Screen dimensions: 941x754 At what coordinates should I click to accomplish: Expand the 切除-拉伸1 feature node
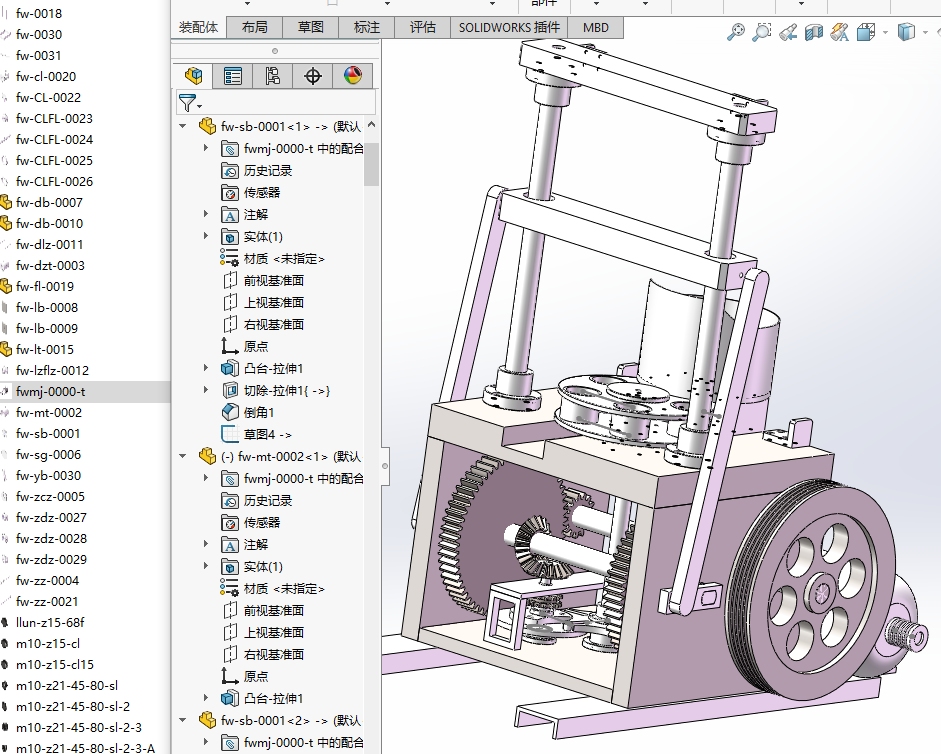click(206, 390)
